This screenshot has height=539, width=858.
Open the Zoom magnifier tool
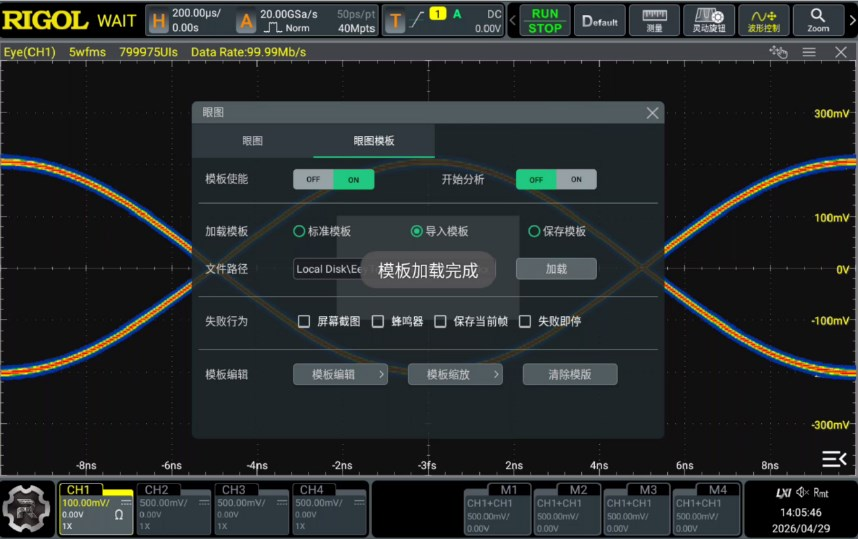(818, 20)
